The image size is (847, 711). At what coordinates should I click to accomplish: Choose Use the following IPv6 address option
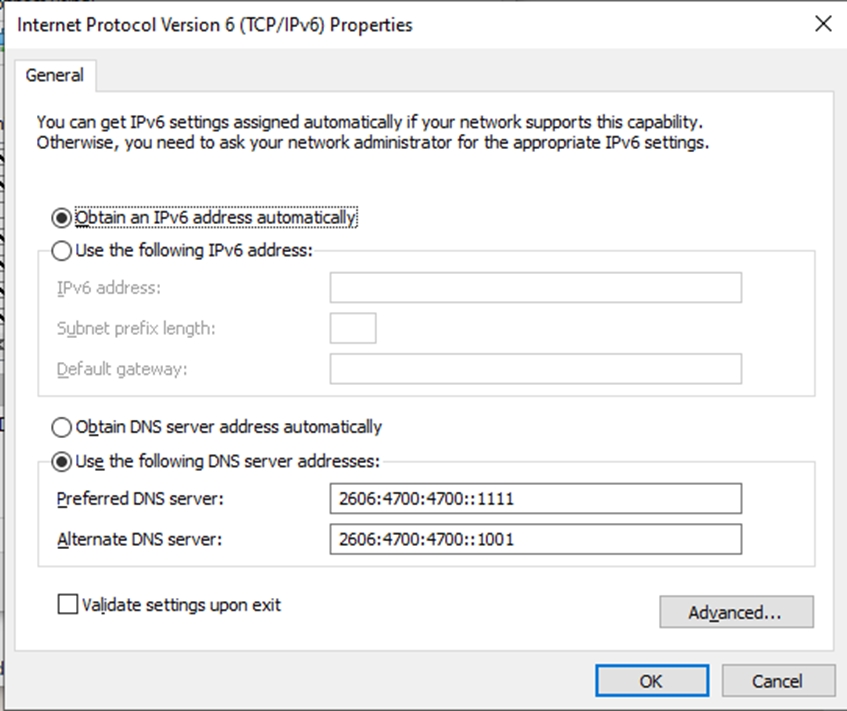click(x=62, y=250)
